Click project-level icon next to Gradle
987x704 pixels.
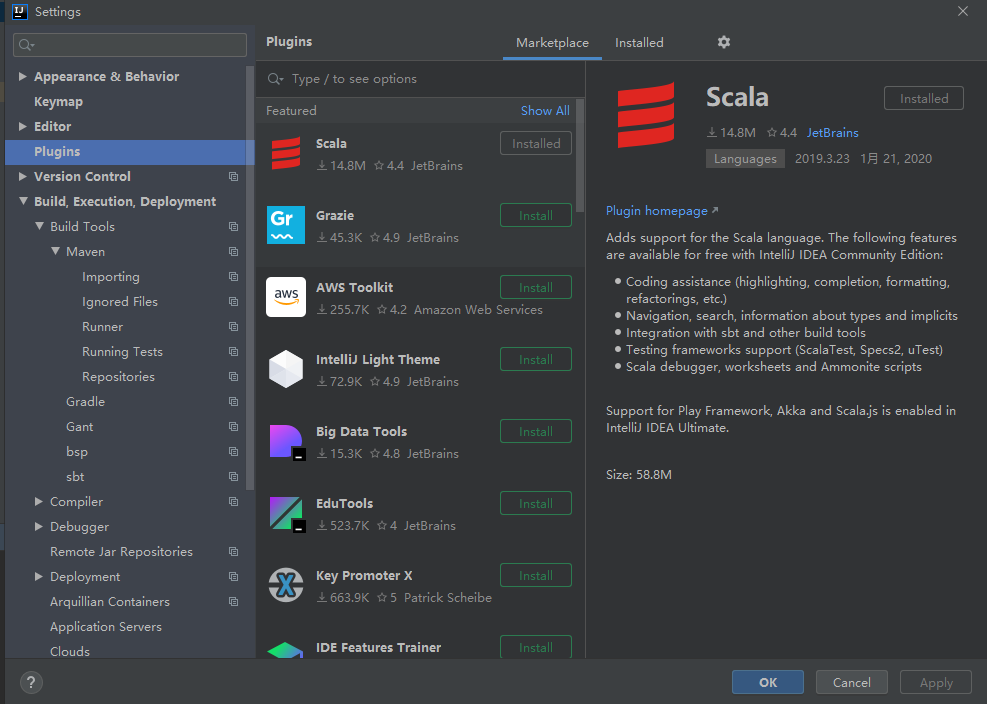coord(234,401)
